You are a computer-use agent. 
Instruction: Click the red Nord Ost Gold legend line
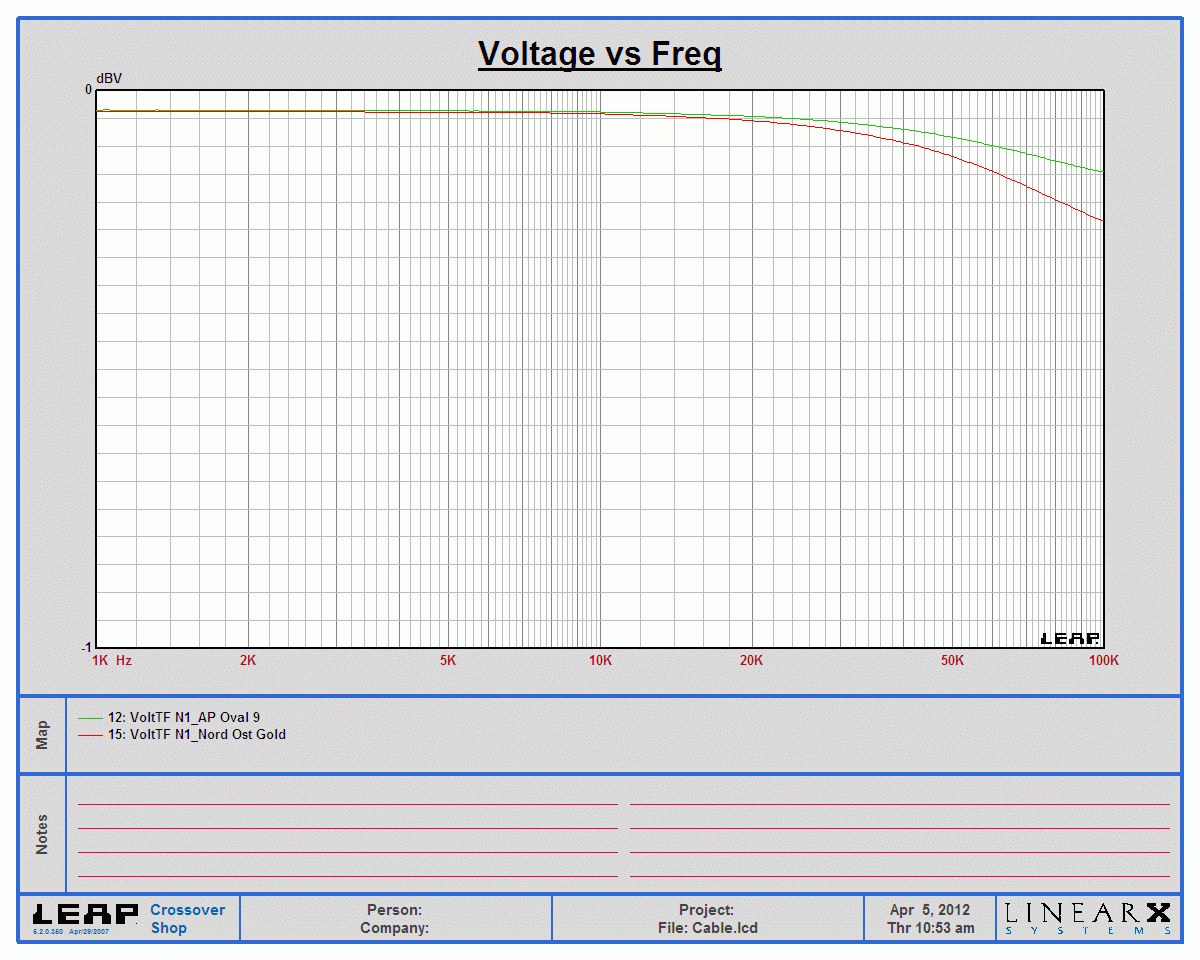coord(90,735)
